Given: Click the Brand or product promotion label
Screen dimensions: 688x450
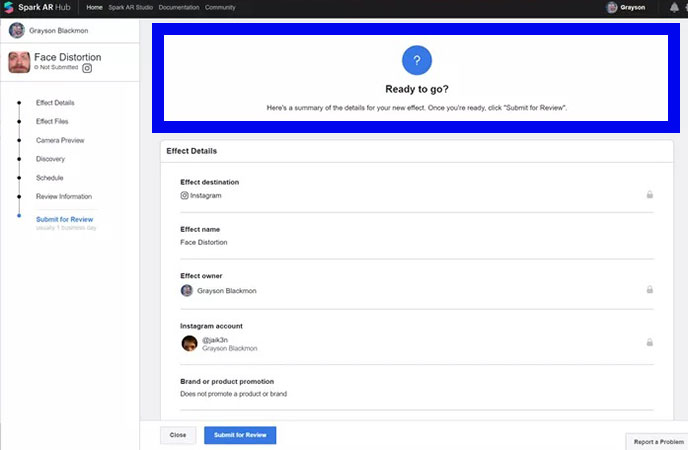Looking at the screenshot, I should (x=227, y=382).
